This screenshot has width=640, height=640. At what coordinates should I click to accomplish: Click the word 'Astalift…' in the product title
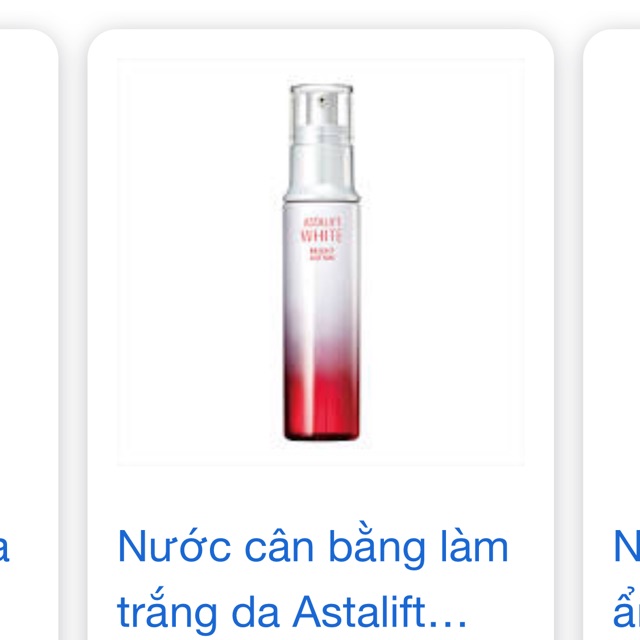tap(380, 612)
